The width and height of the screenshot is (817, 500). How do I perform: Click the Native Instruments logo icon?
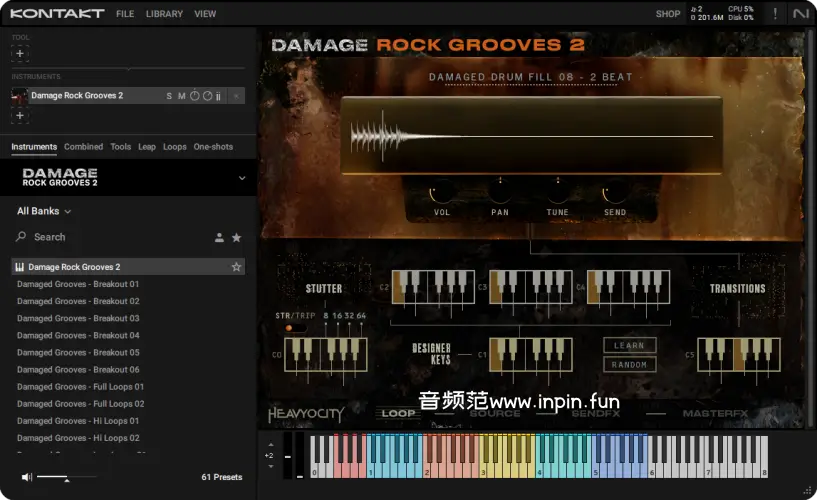tap(800, 14)
